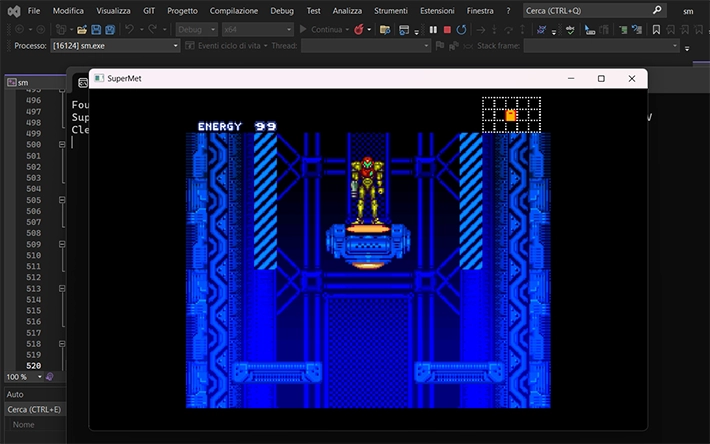Click the green memory icon in toolbar

coord(624,30)
